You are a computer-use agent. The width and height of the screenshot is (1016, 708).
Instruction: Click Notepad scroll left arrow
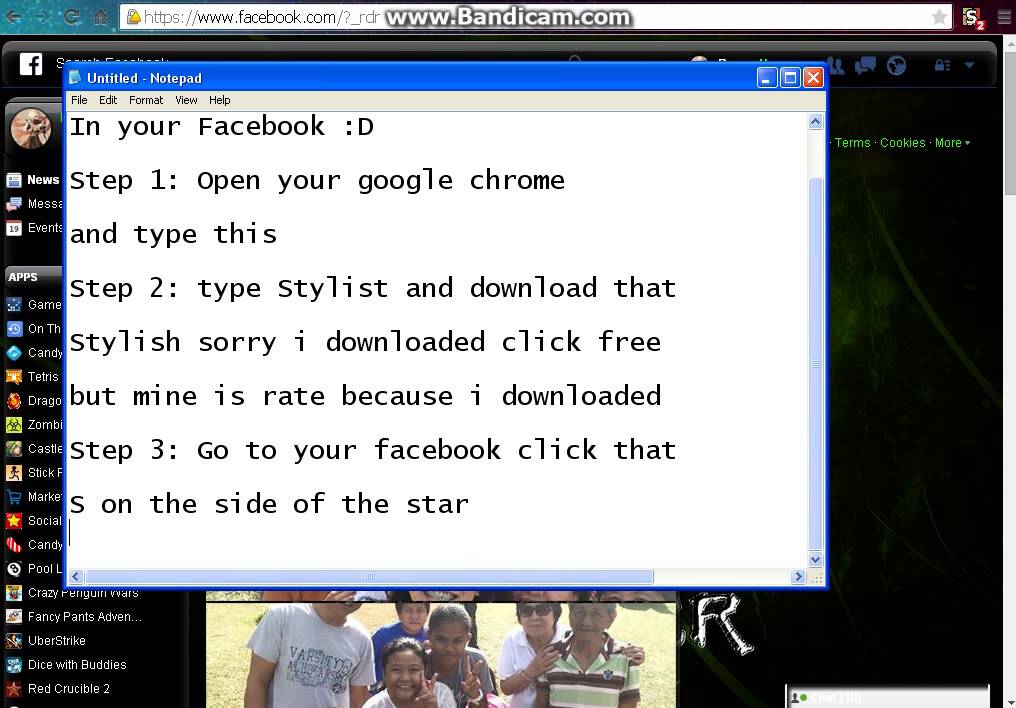pyautogui.click(x=76, y=577)
